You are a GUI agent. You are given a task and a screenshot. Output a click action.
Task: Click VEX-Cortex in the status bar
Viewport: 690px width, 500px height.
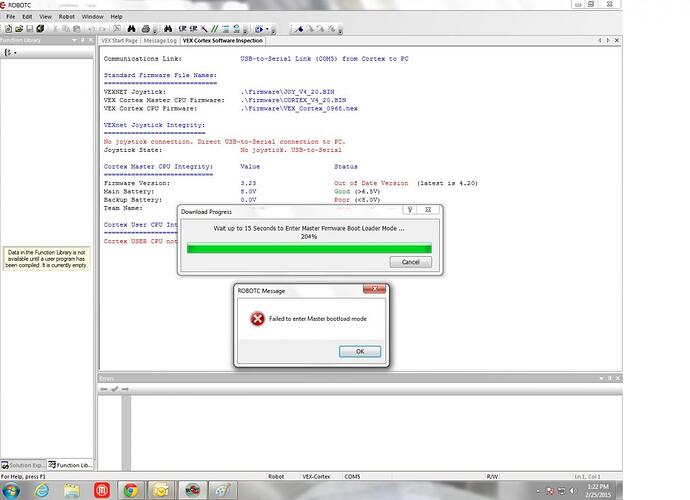point(316,477)
